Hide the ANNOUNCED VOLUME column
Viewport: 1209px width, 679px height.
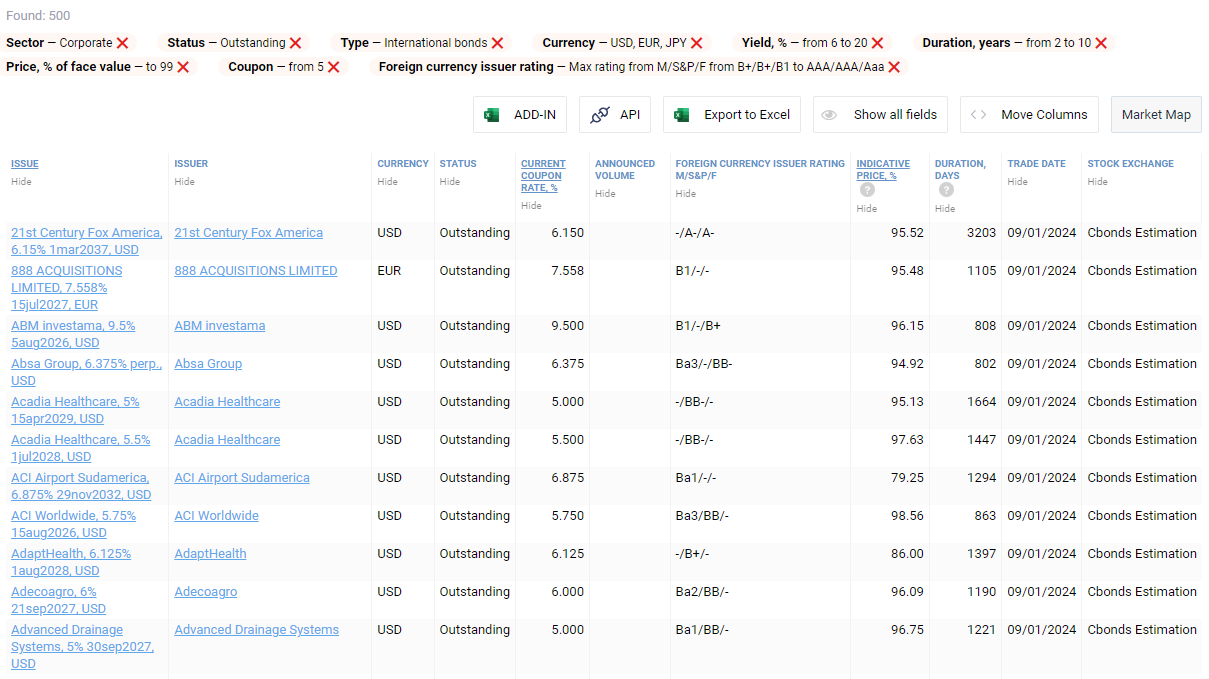tap(605, 193)
